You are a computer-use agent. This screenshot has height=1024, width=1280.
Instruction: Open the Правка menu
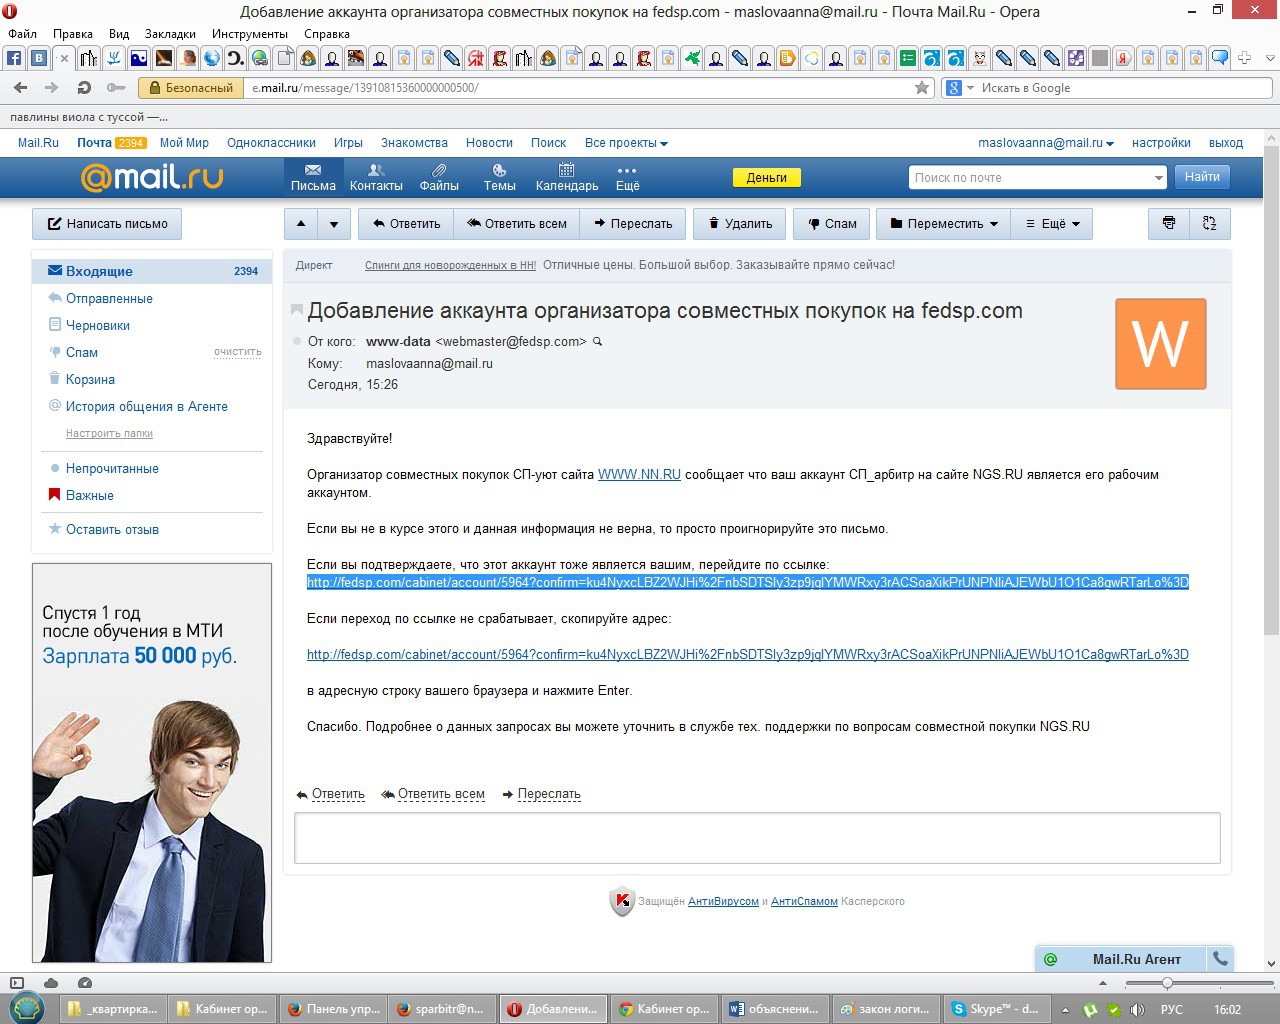(73, 34)
